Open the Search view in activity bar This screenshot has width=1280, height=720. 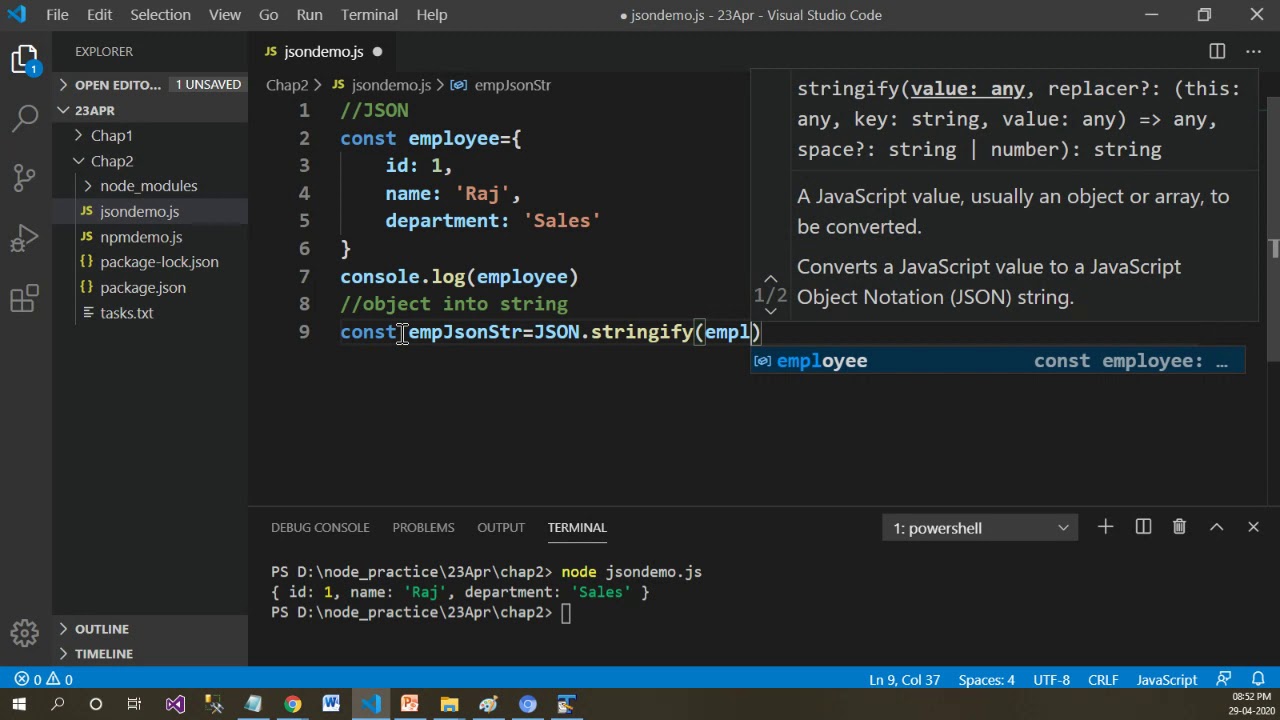[25, 119]
